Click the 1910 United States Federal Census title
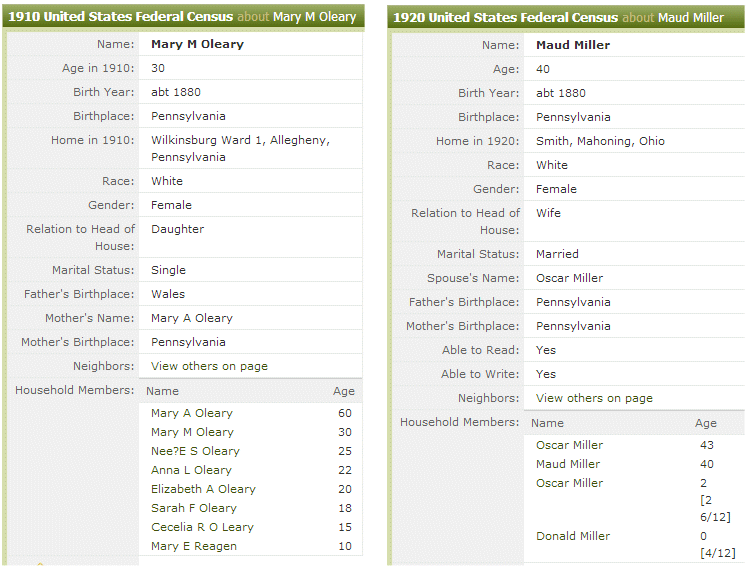The height and width of the screenshot is (566, 754). tap(120, 17)
